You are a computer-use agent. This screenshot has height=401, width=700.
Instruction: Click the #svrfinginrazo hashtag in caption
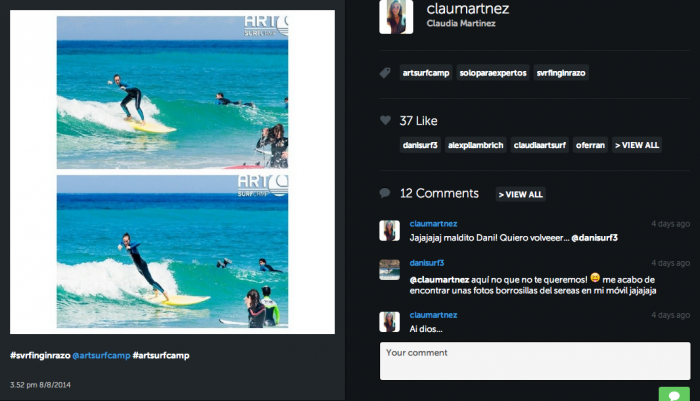click(39, 355)
